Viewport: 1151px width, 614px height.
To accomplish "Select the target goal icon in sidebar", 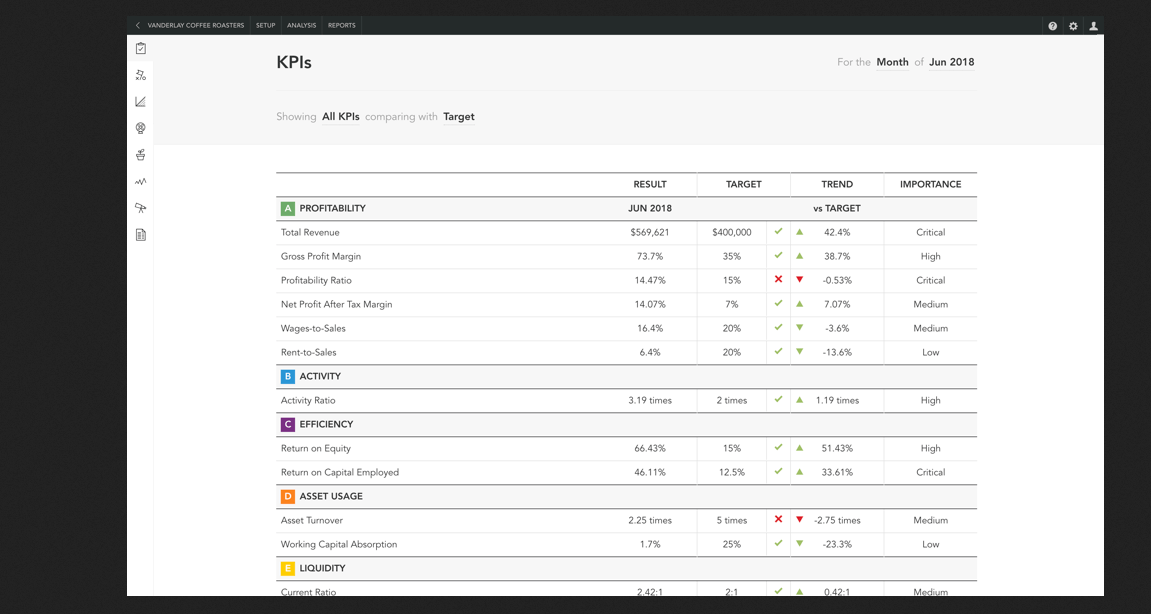I will click(x=141, y=128).
